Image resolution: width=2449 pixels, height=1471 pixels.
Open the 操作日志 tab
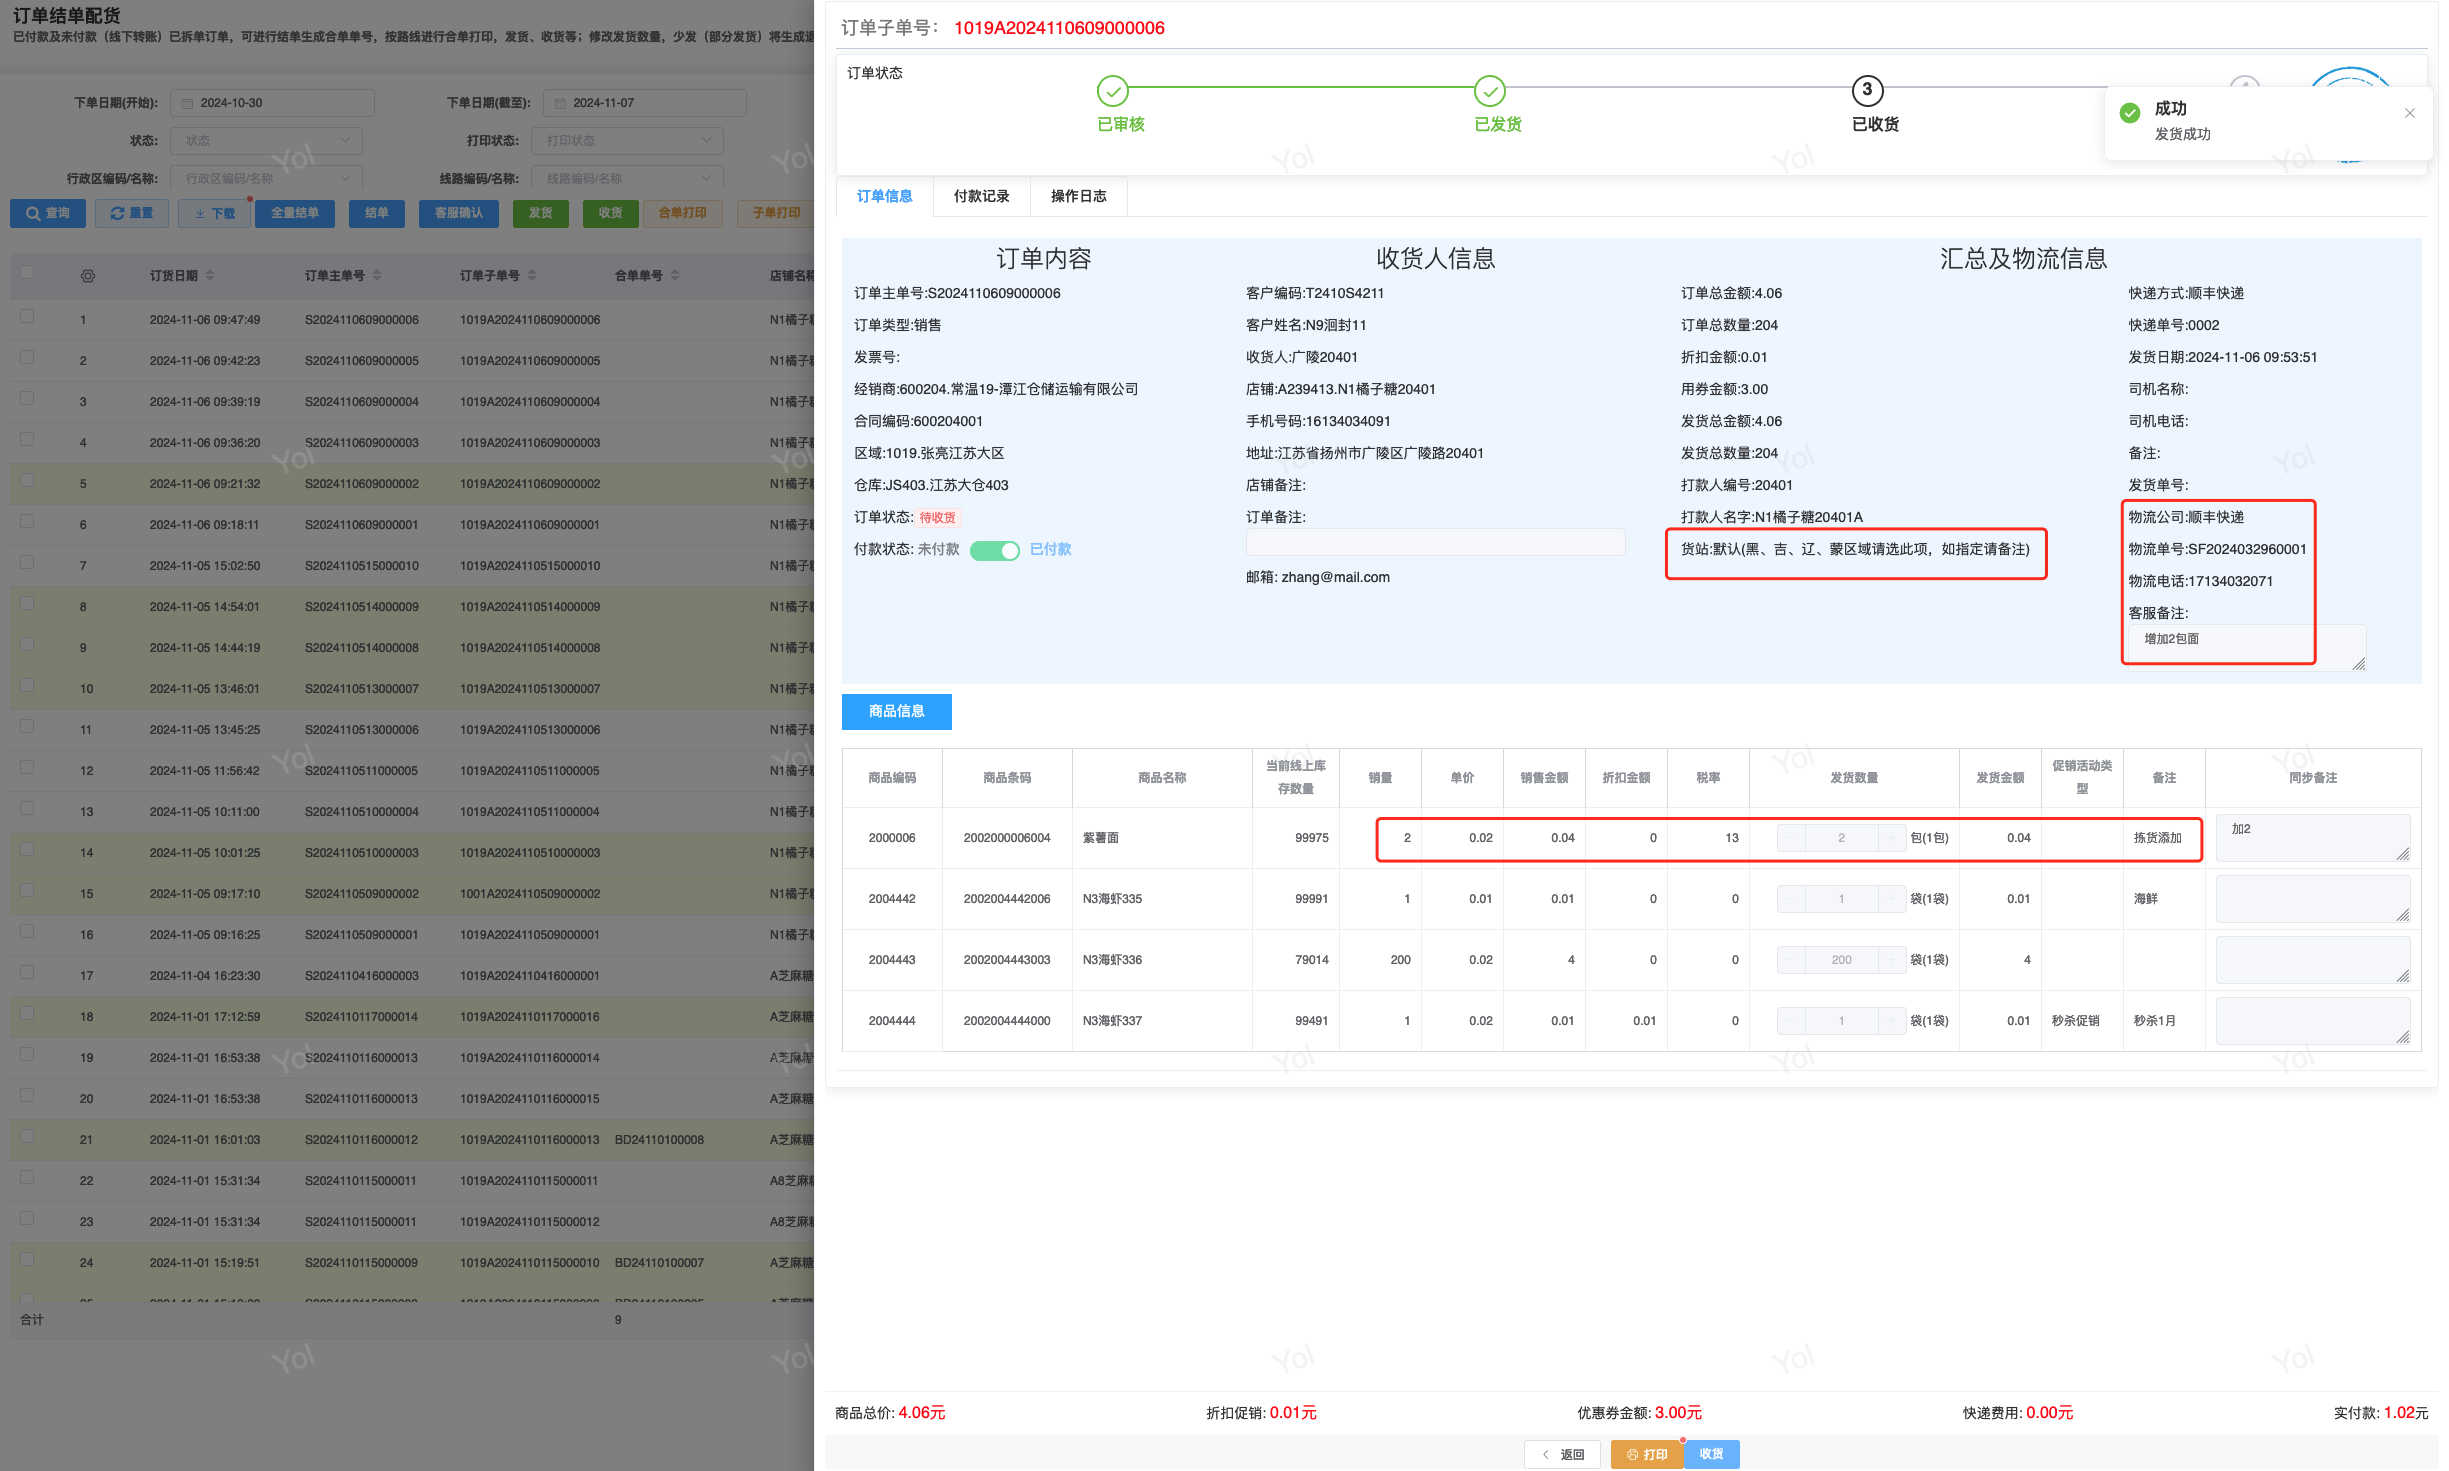1078,196
